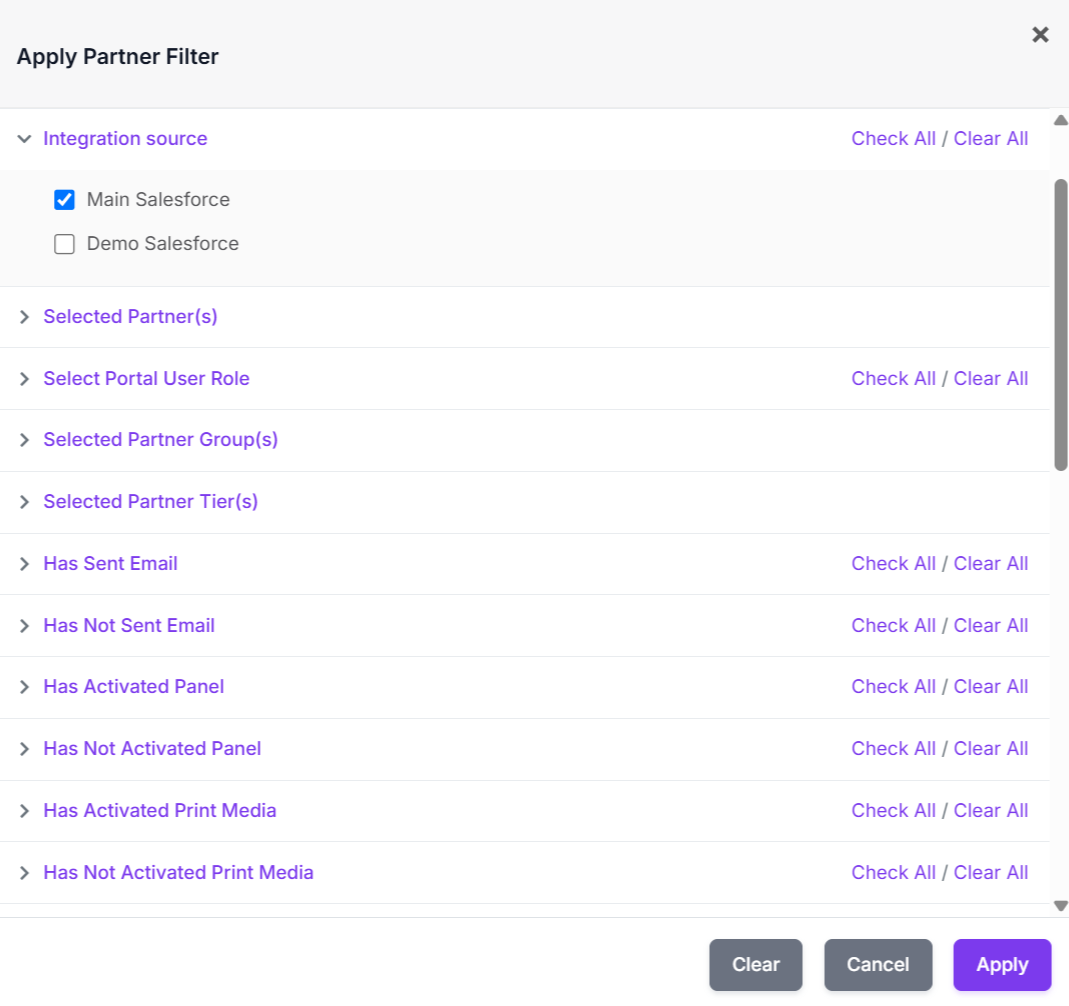
Task: Expand the Selected Partner(s) chevron
Action: pyautogui.click(x=25, y=317)
